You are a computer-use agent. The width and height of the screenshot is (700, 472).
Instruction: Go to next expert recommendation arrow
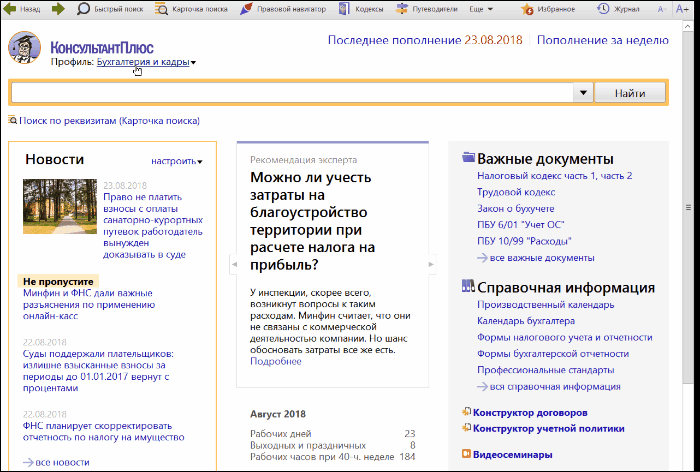pyautogui.click(x=432, y=264)
